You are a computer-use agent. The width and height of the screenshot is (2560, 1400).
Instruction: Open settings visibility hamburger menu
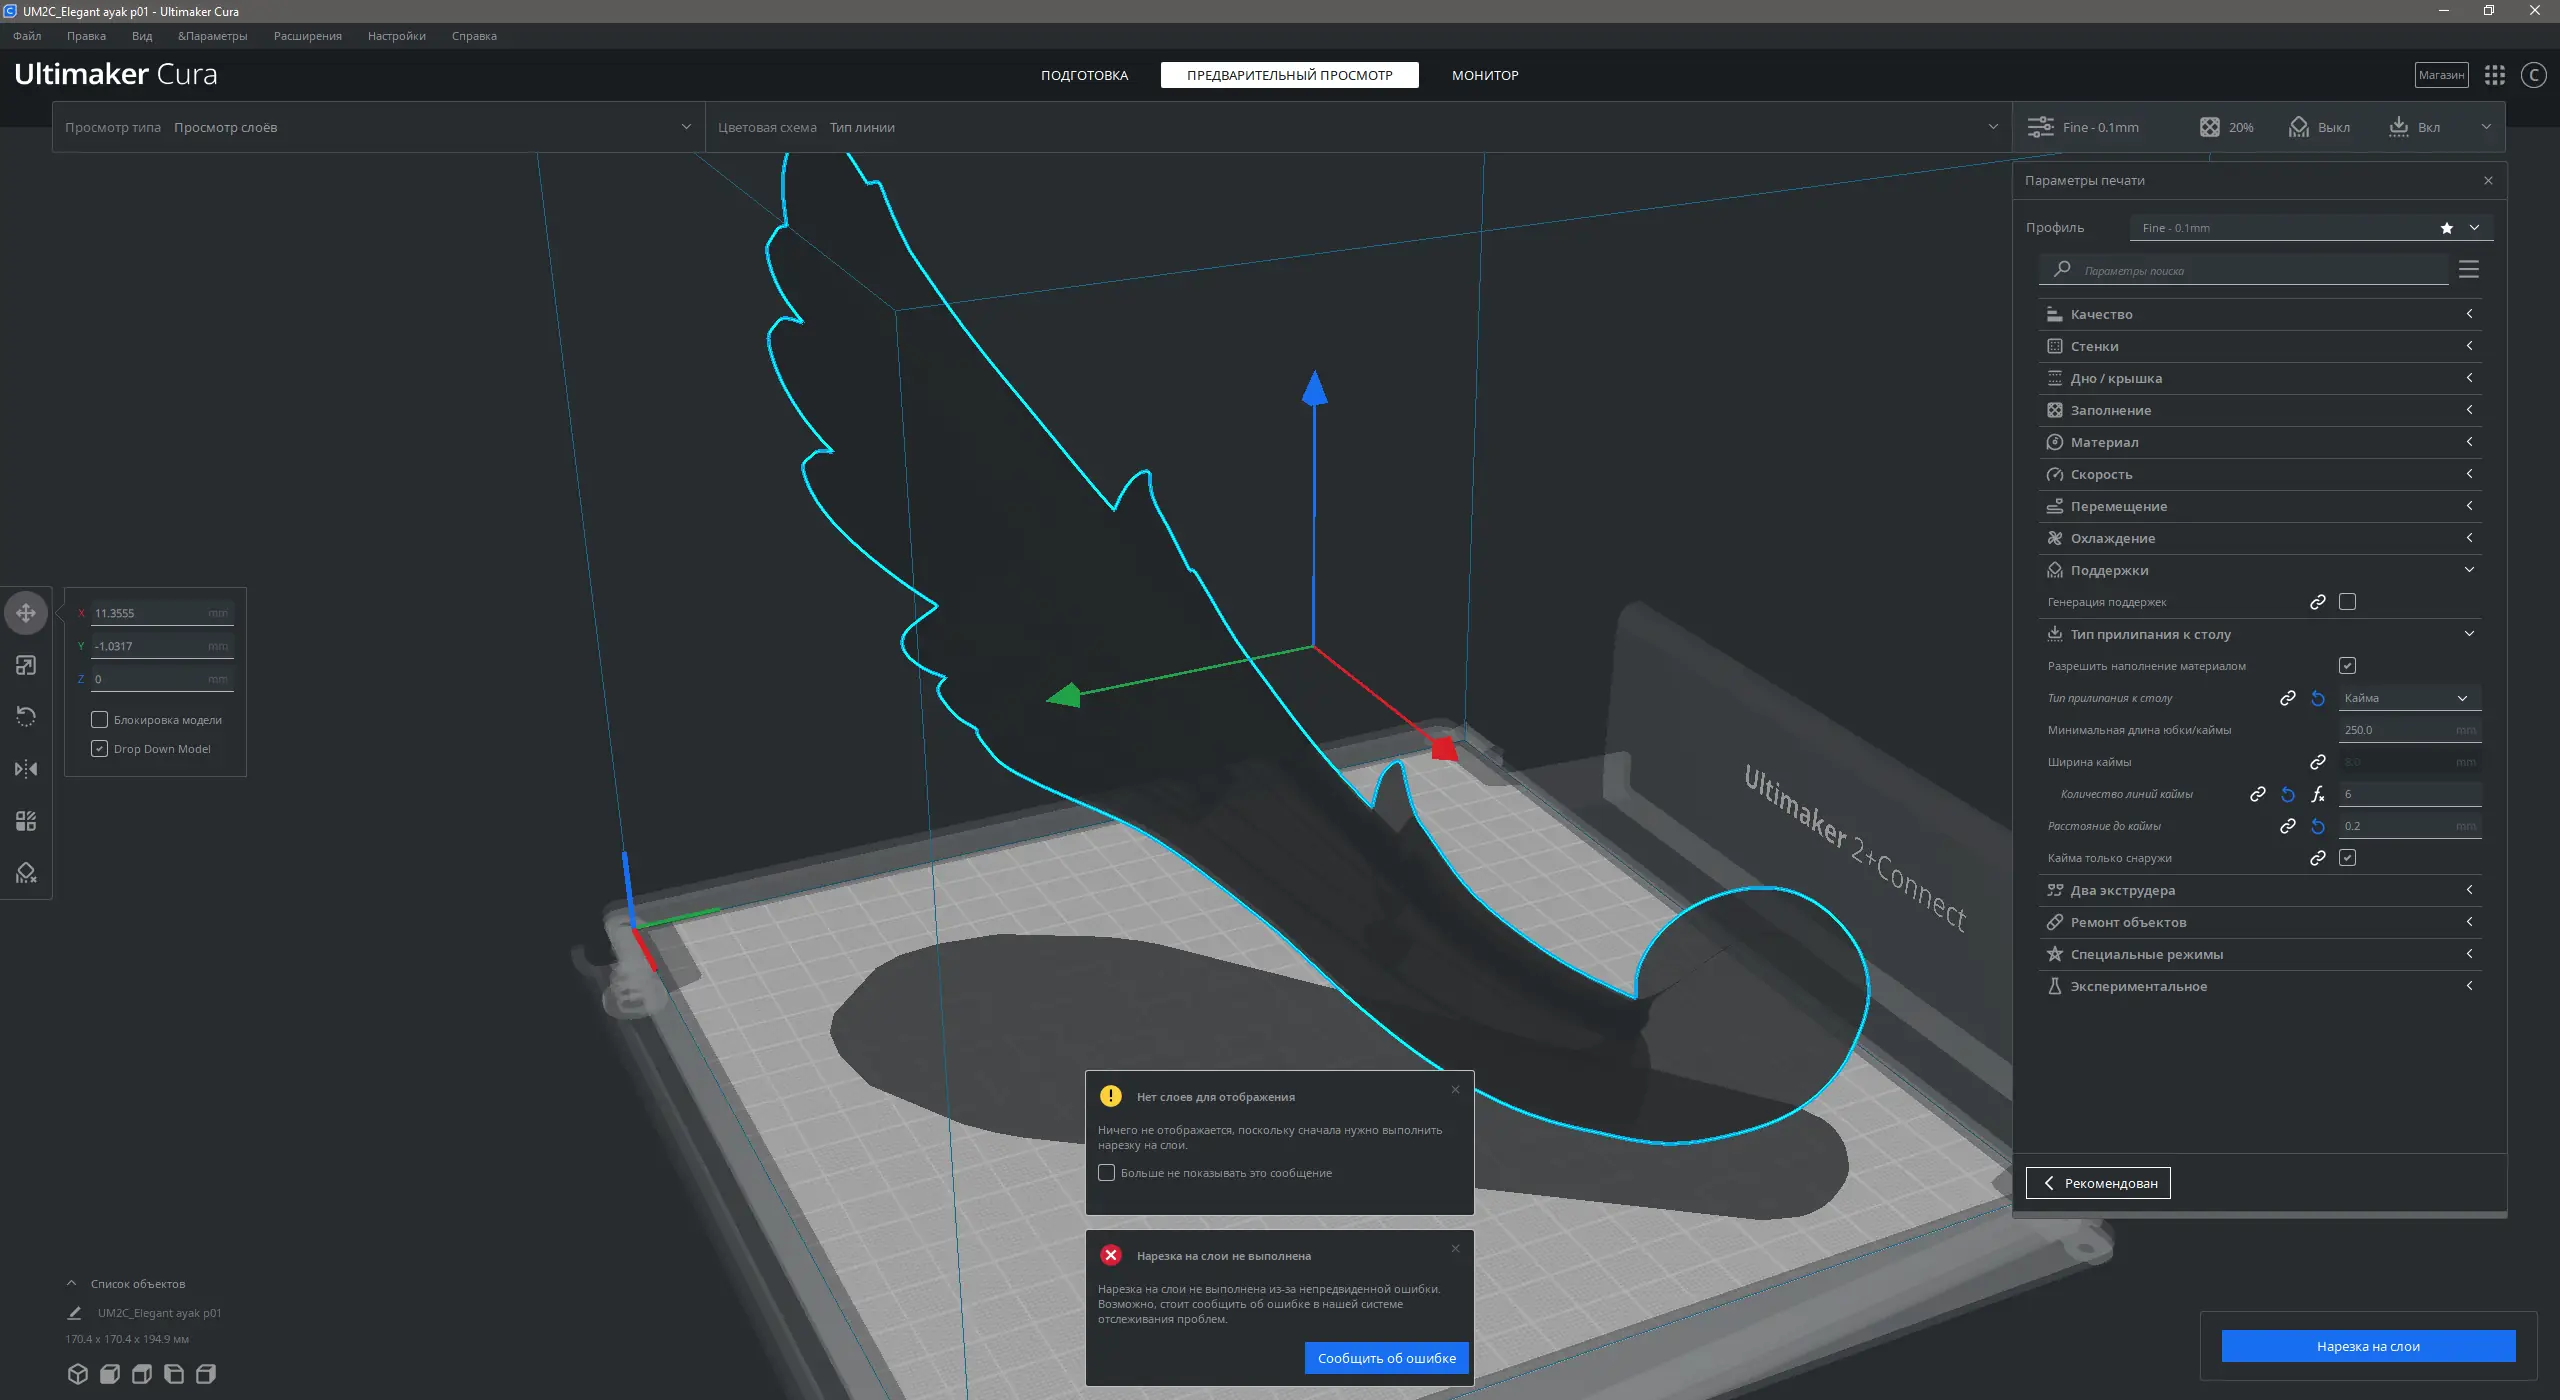coord(2468,270)
